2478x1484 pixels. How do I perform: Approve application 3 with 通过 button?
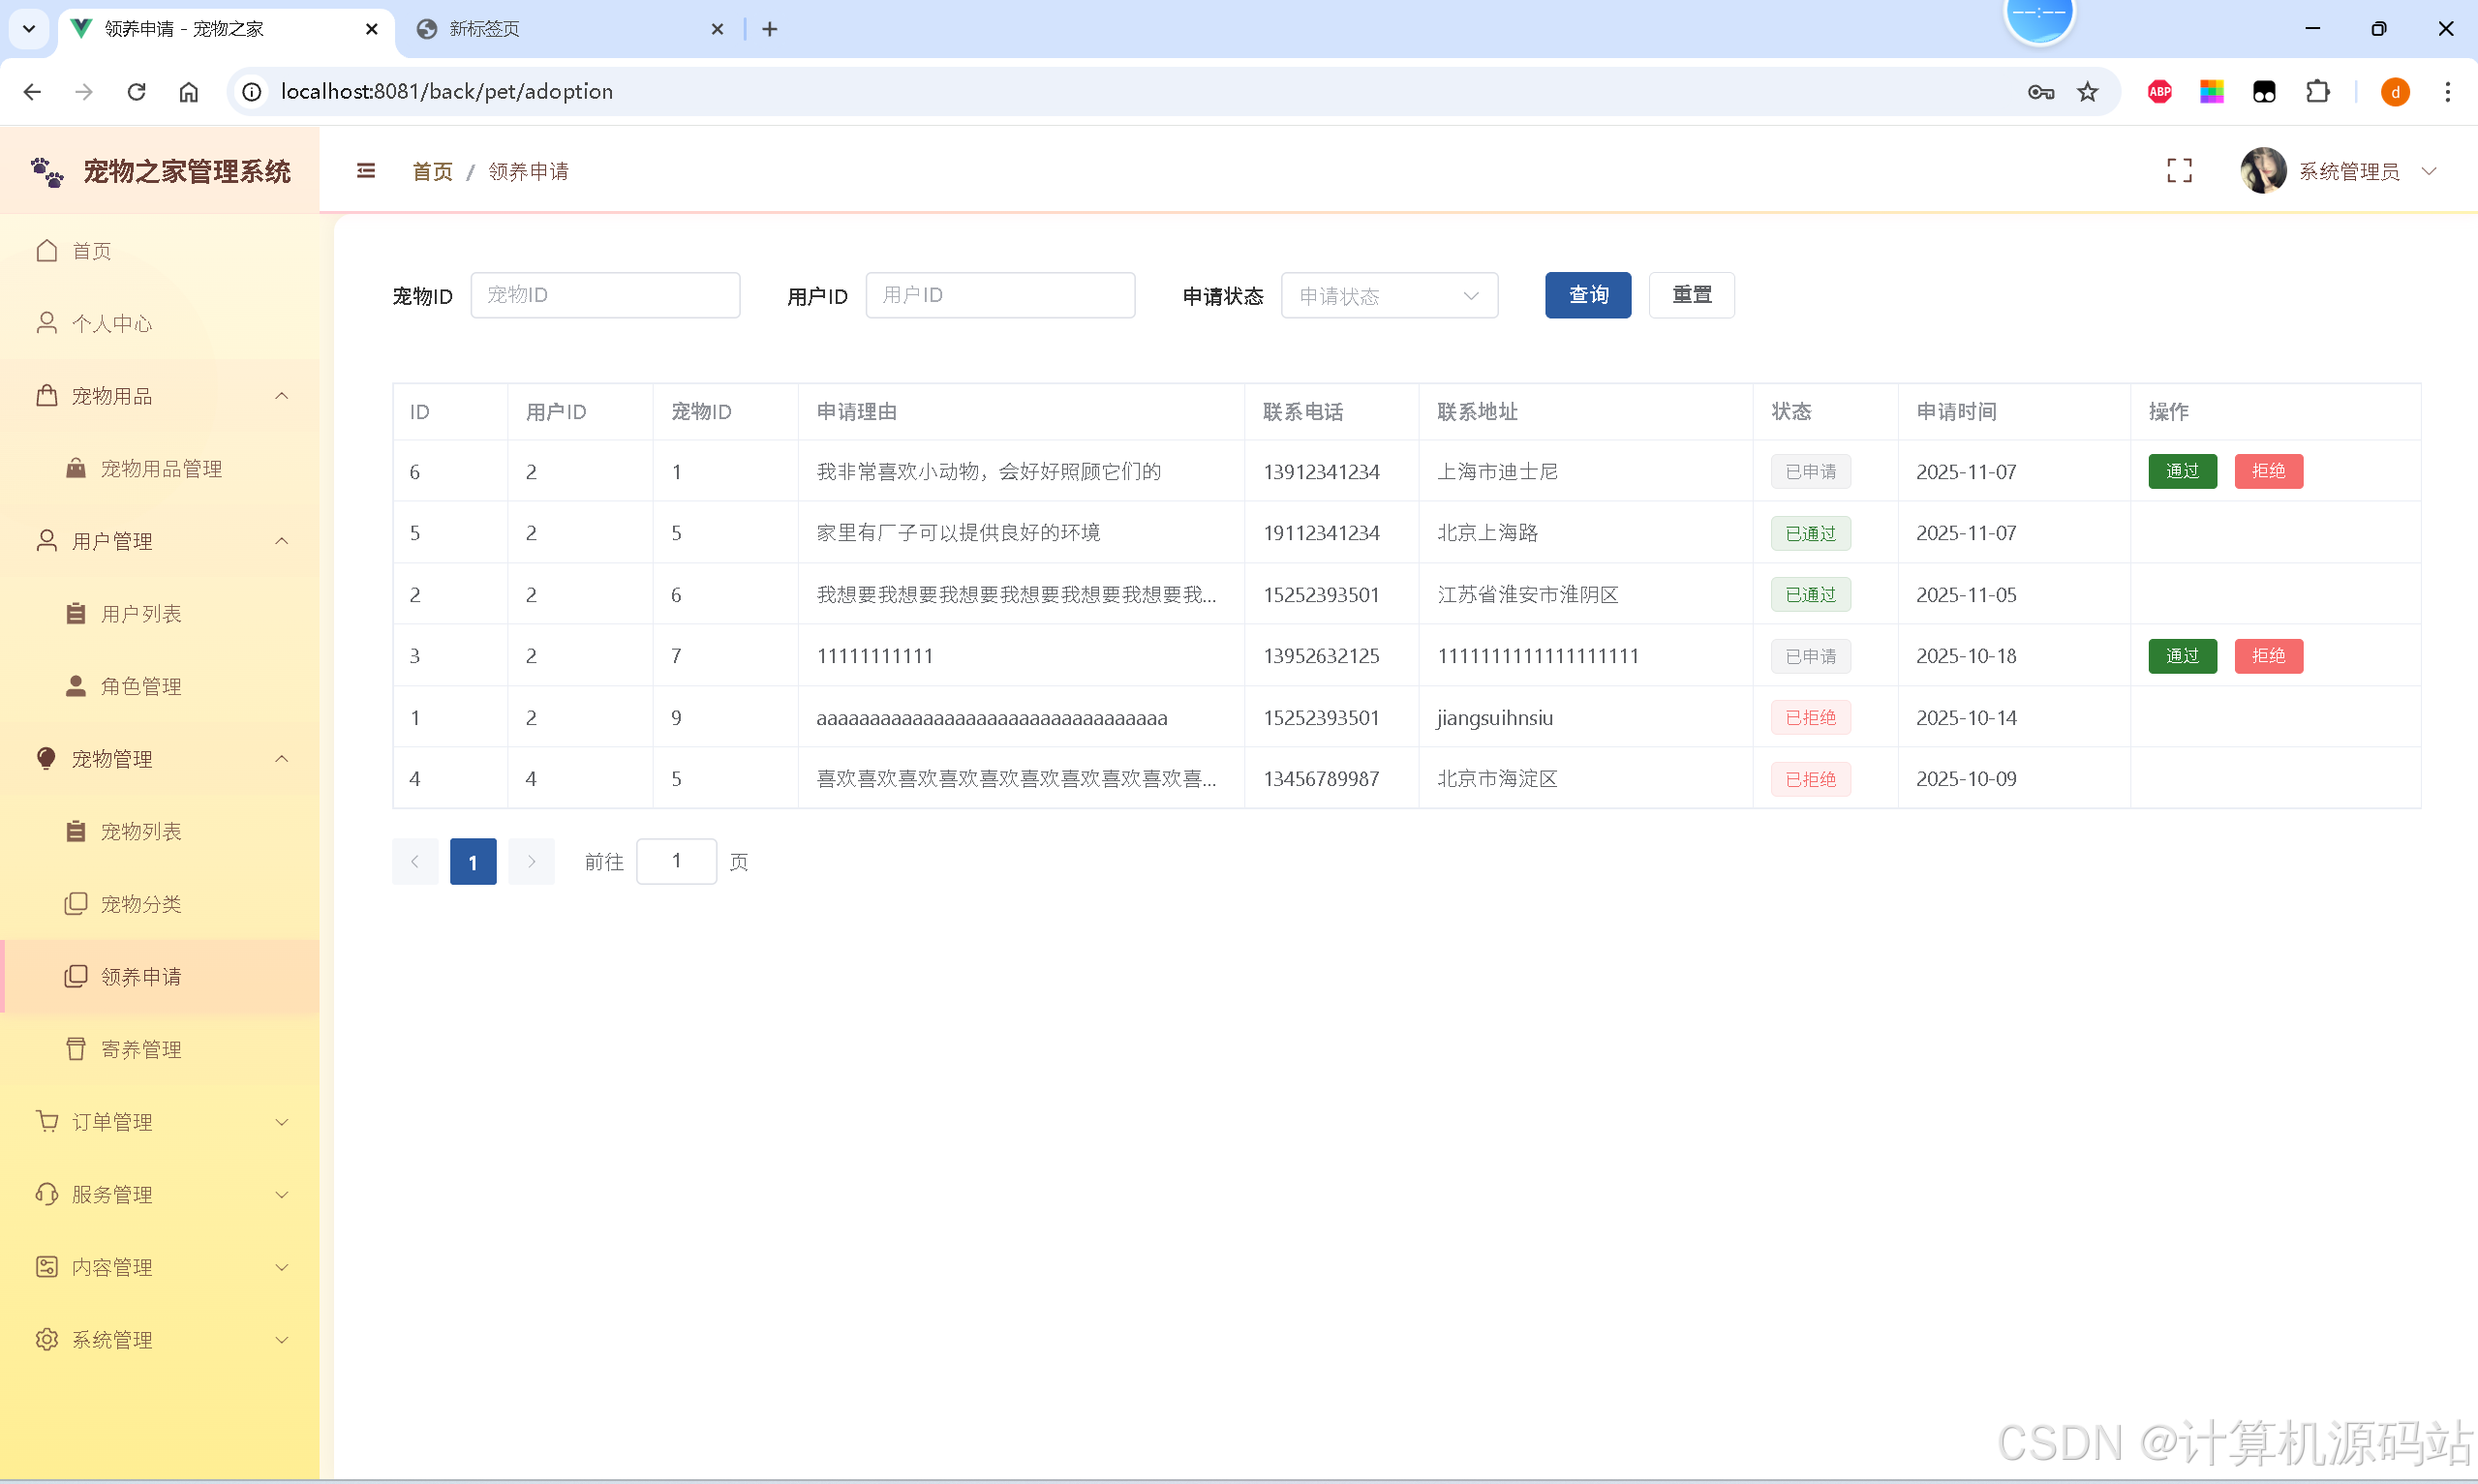coord(2182,656)
